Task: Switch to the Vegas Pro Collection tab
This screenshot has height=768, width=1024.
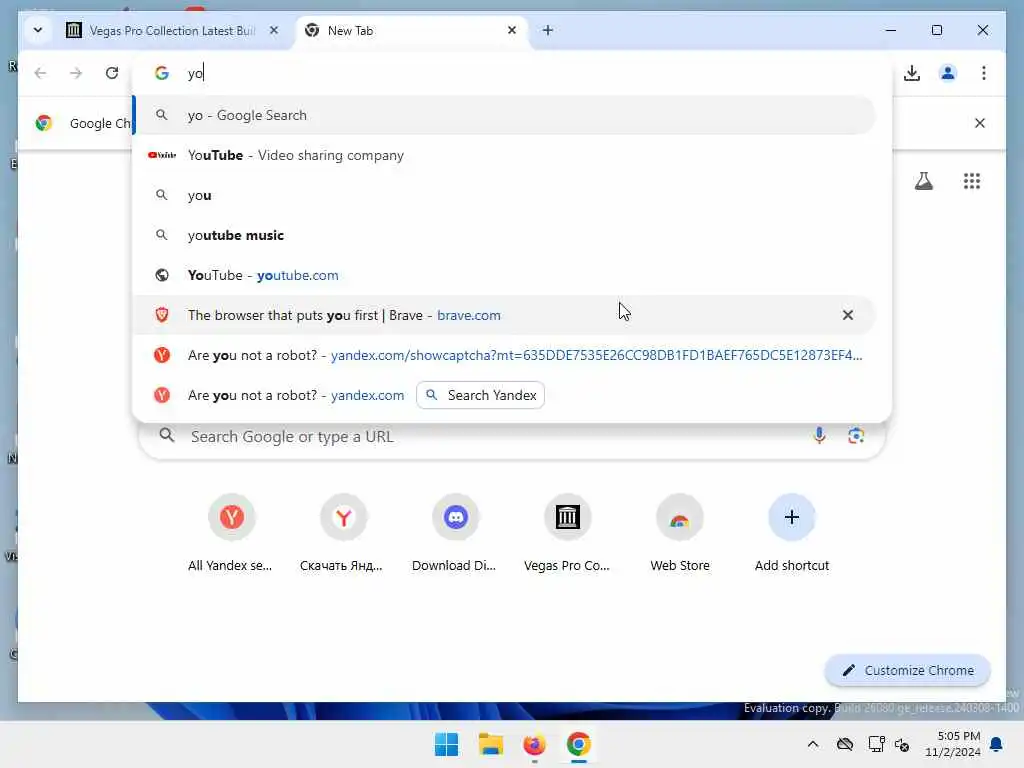Action: tap(171, 31)
